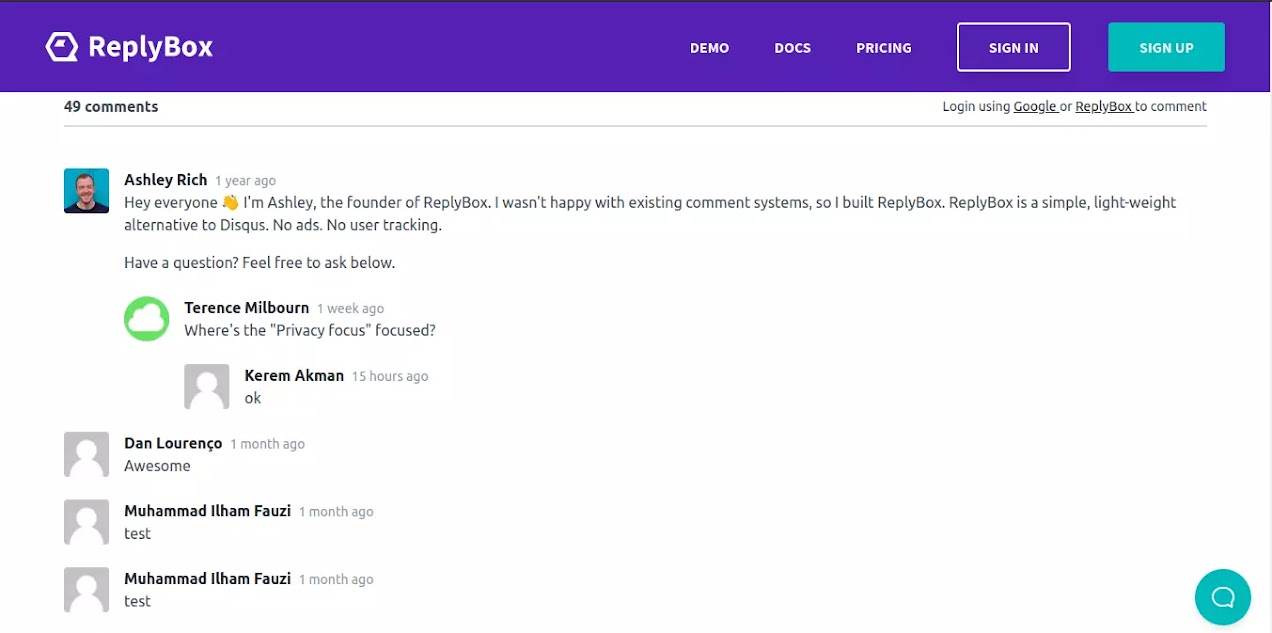
Task: Click Terence Milbourn's green cloud avatar
Action: pos(147,319)
